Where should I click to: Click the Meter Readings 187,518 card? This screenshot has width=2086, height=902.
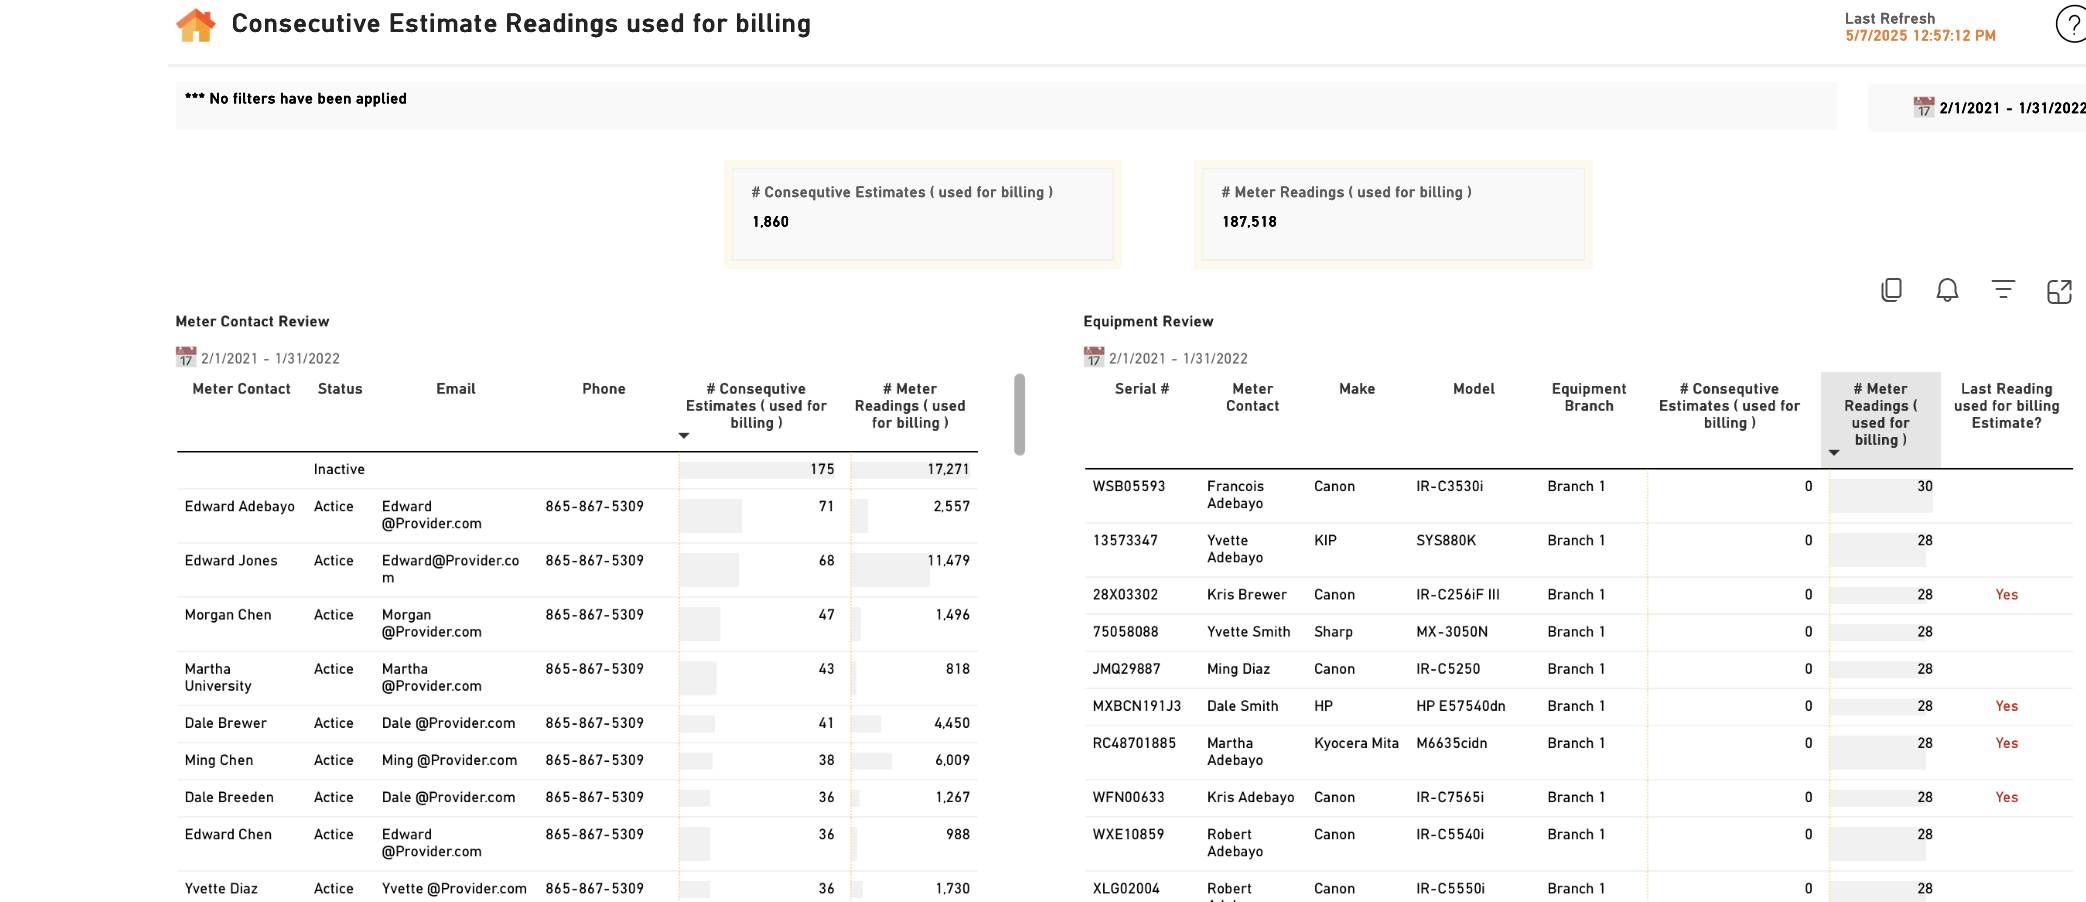point(1393,214)
